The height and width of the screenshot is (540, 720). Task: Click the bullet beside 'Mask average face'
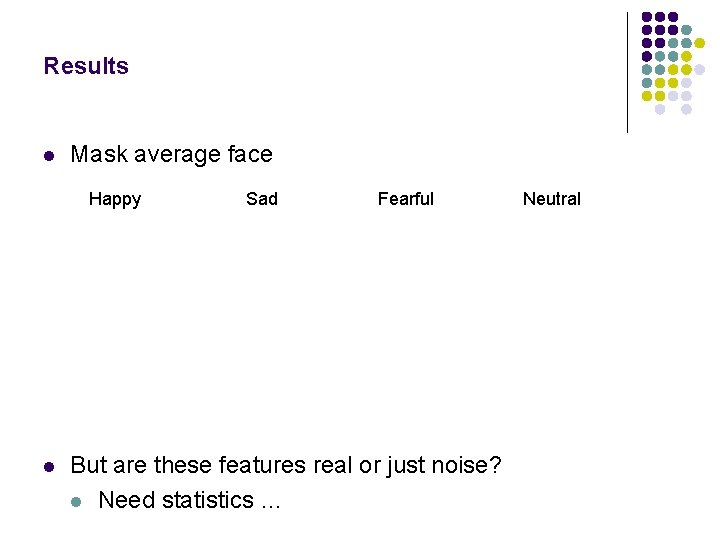point(48,156)
